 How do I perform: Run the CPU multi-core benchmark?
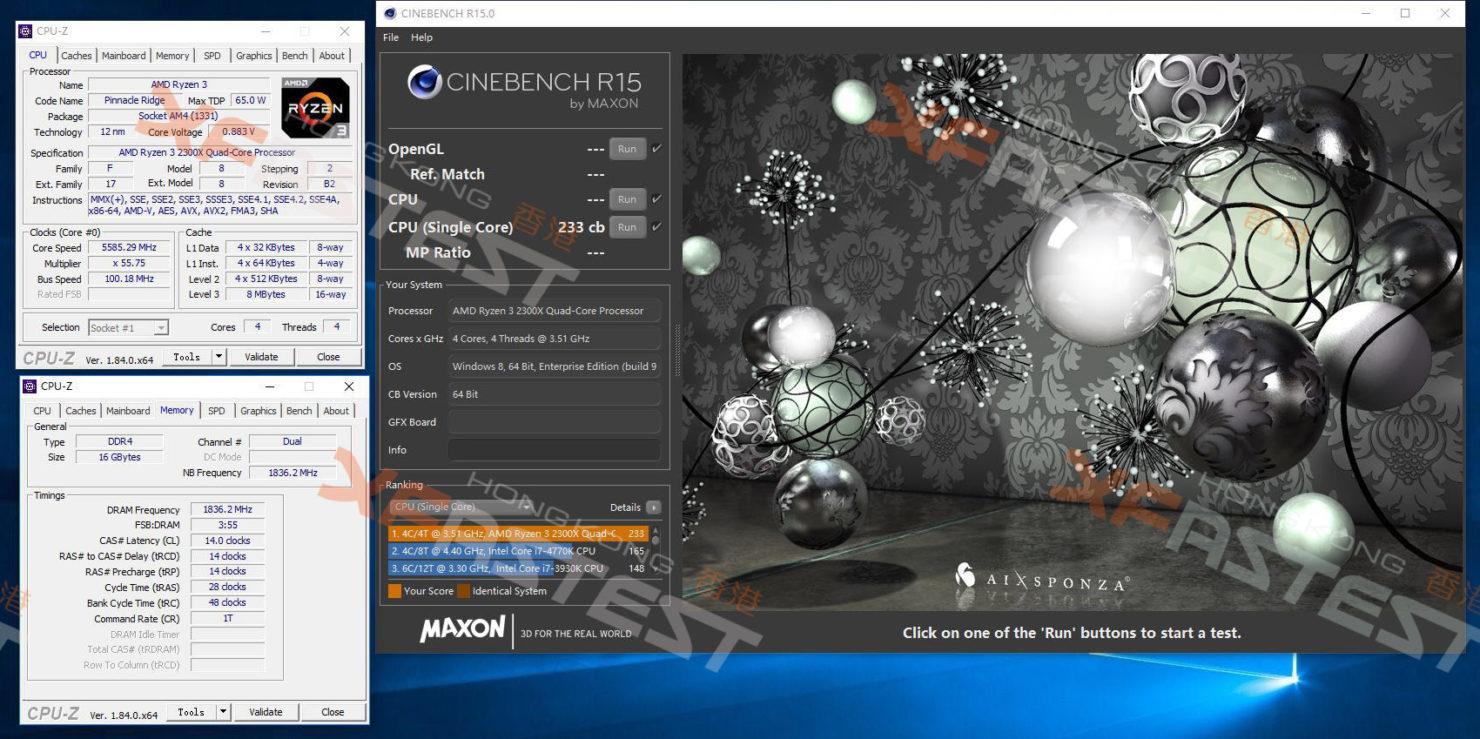click(627, 199)
